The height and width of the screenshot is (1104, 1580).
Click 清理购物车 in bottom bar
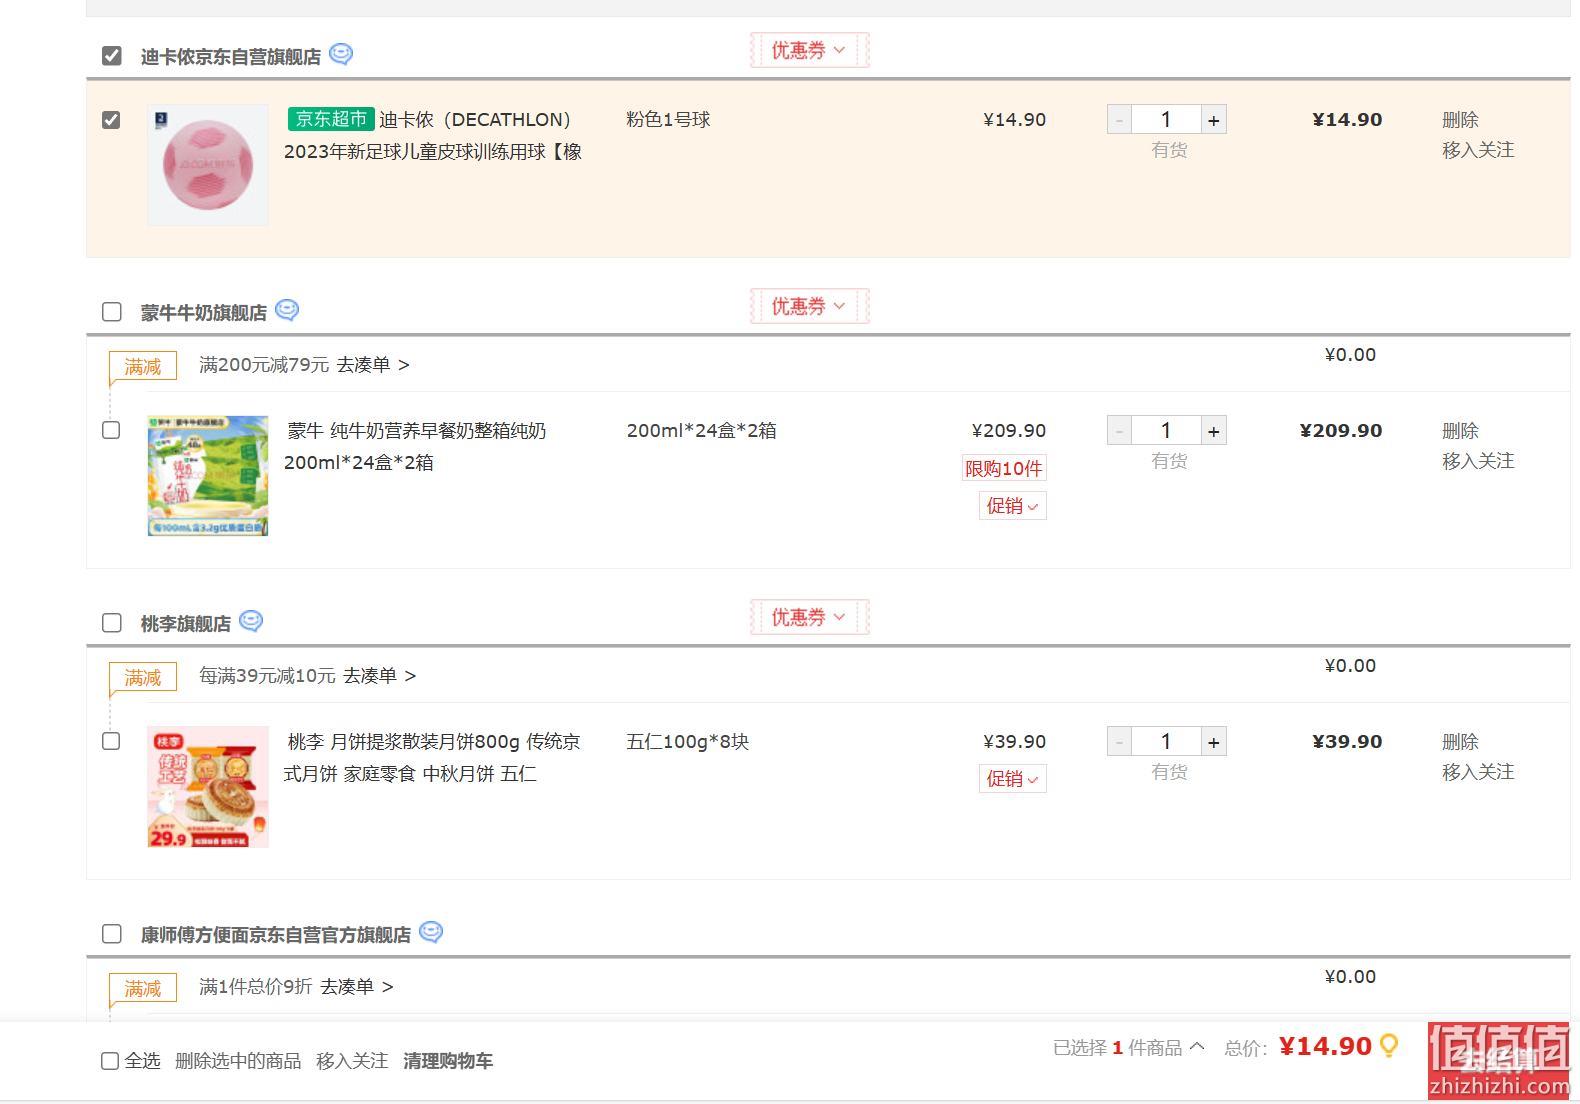click(x=448, y=1061)
